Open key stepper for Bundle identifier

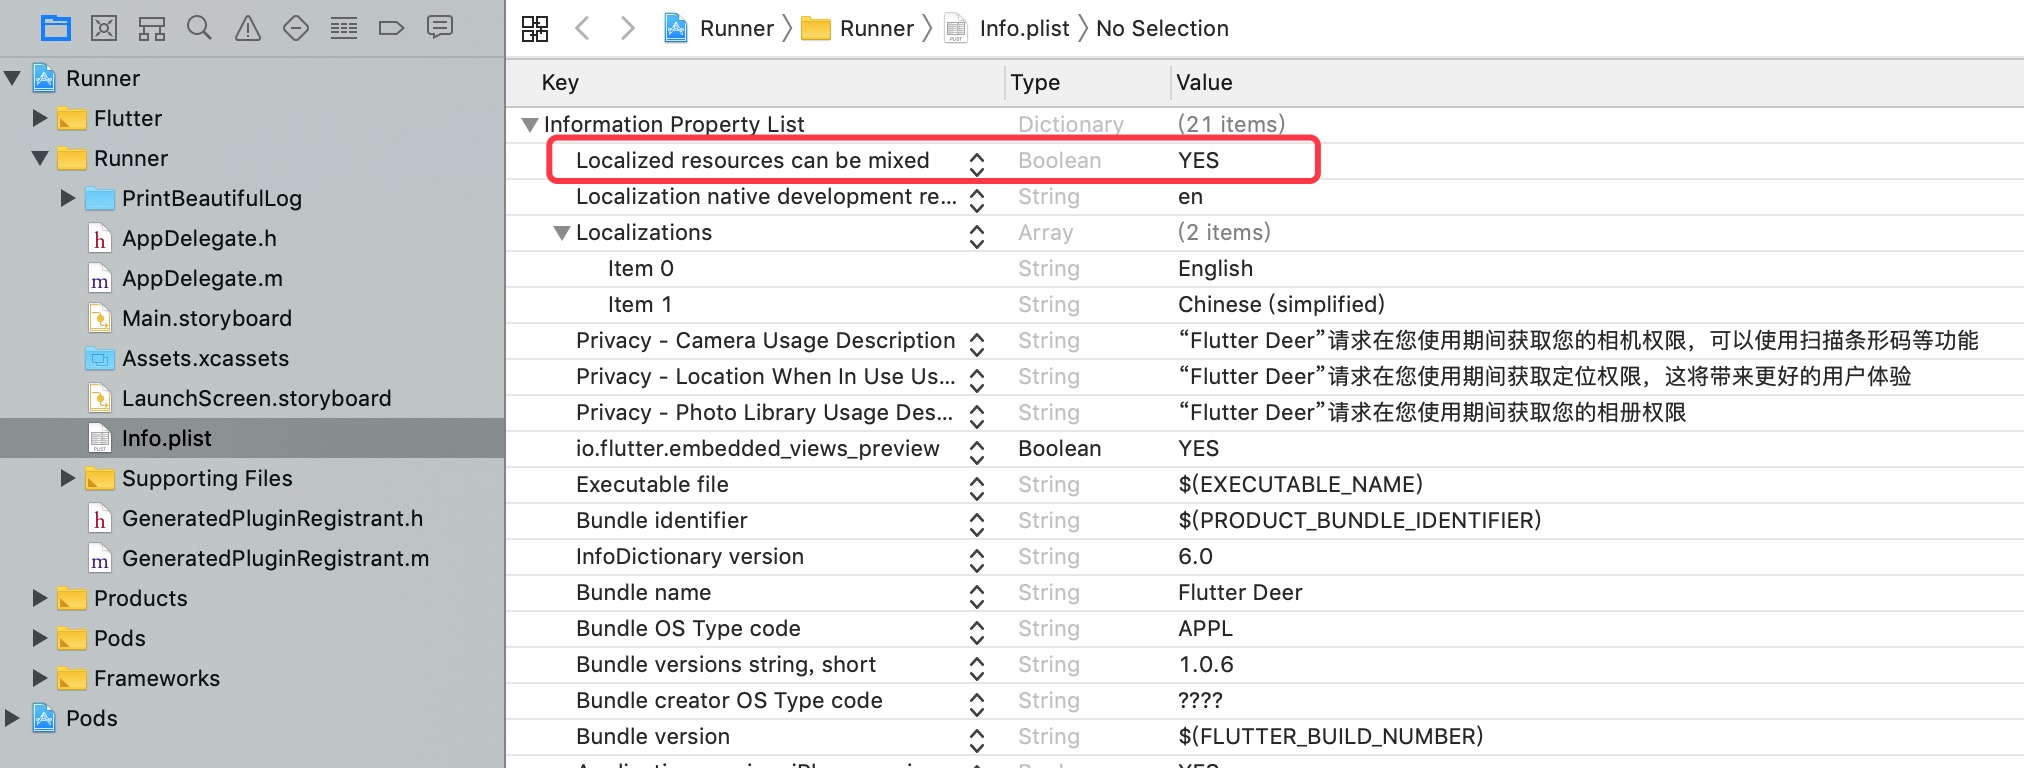point(977,524)
